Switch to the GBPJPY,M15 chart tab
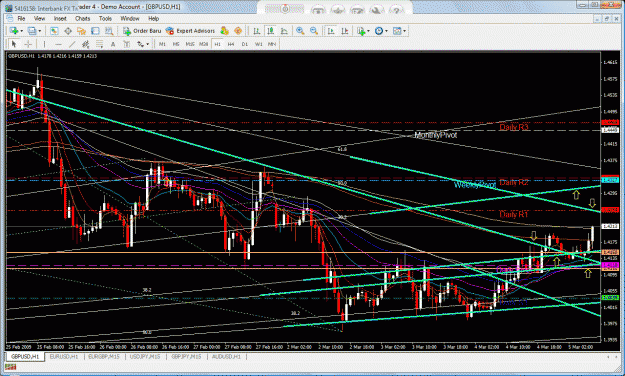The image size is (625, 376). 186,356
